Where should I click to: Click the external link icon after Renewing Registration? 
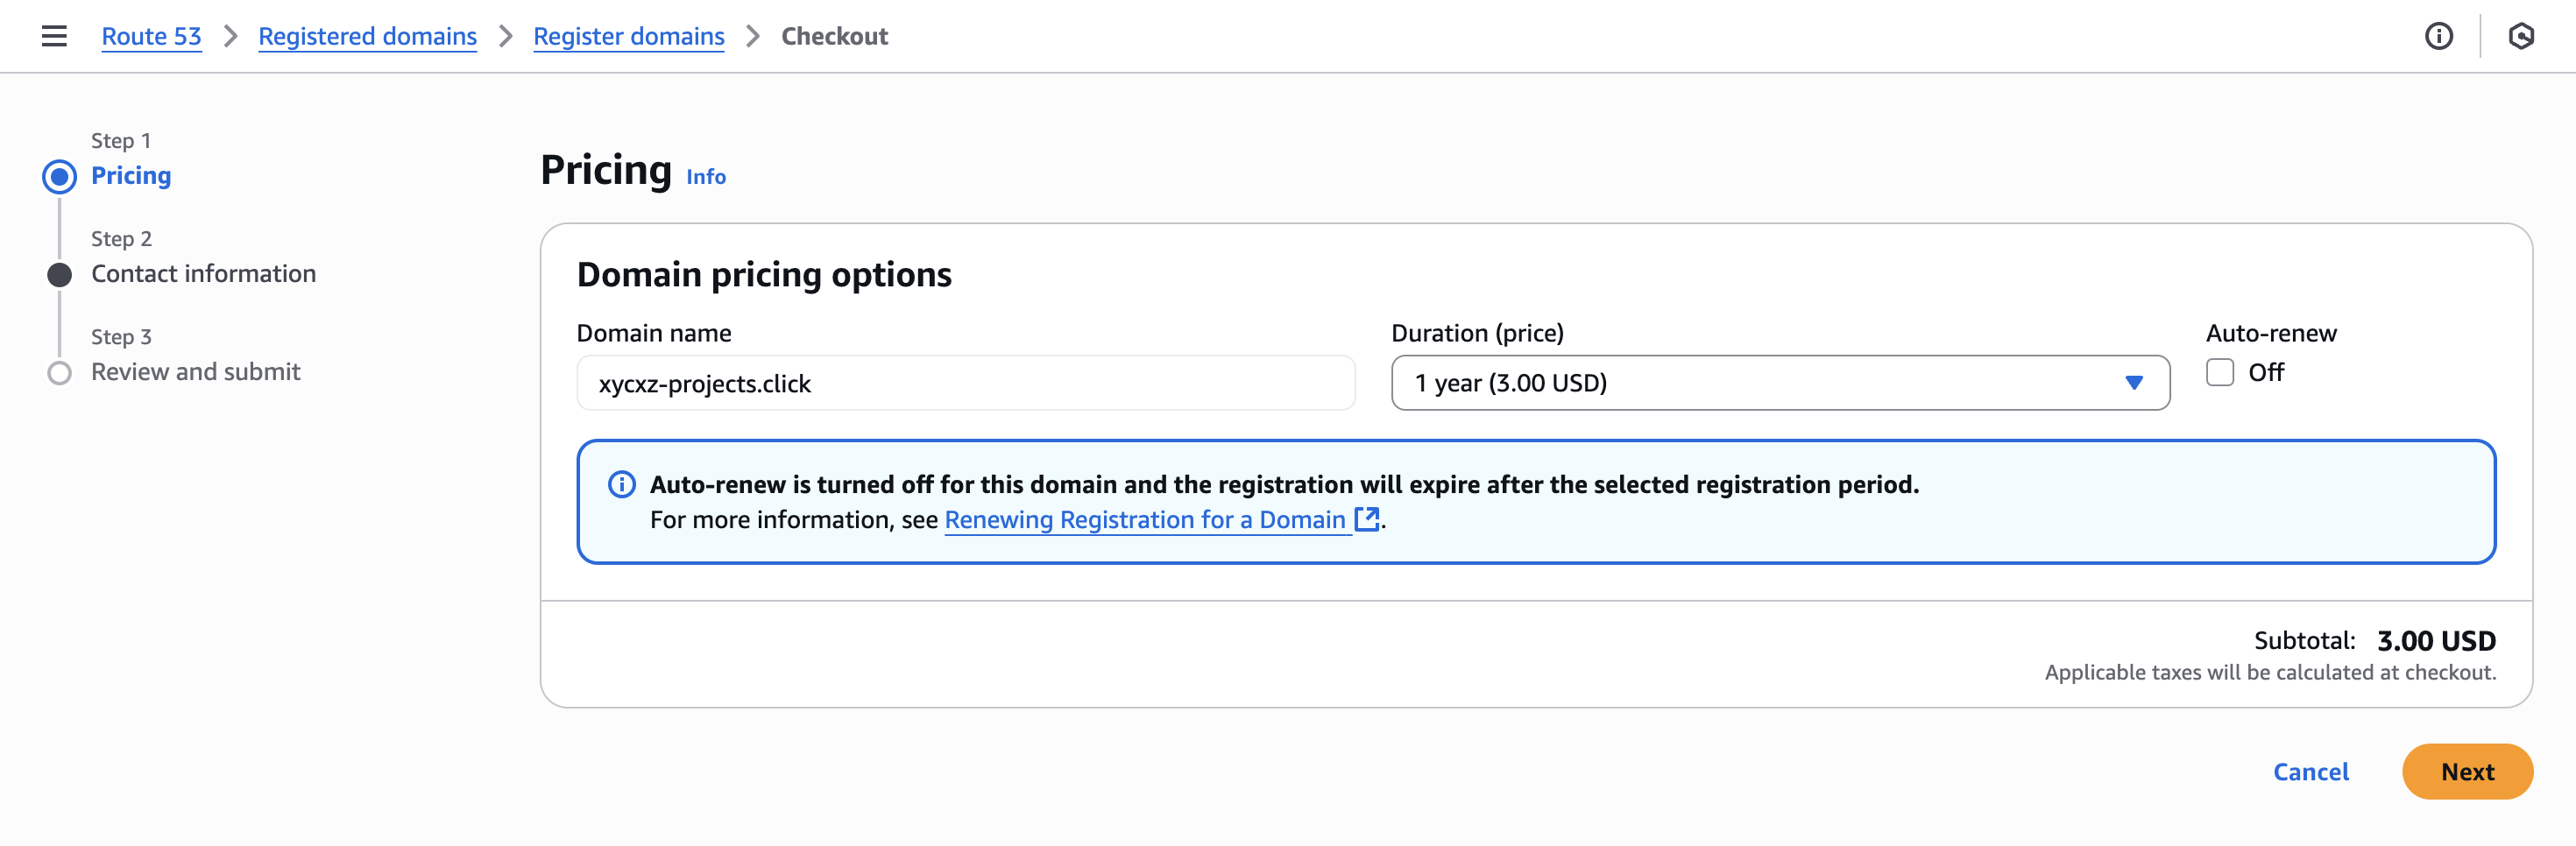click(x=1366, y=520)
